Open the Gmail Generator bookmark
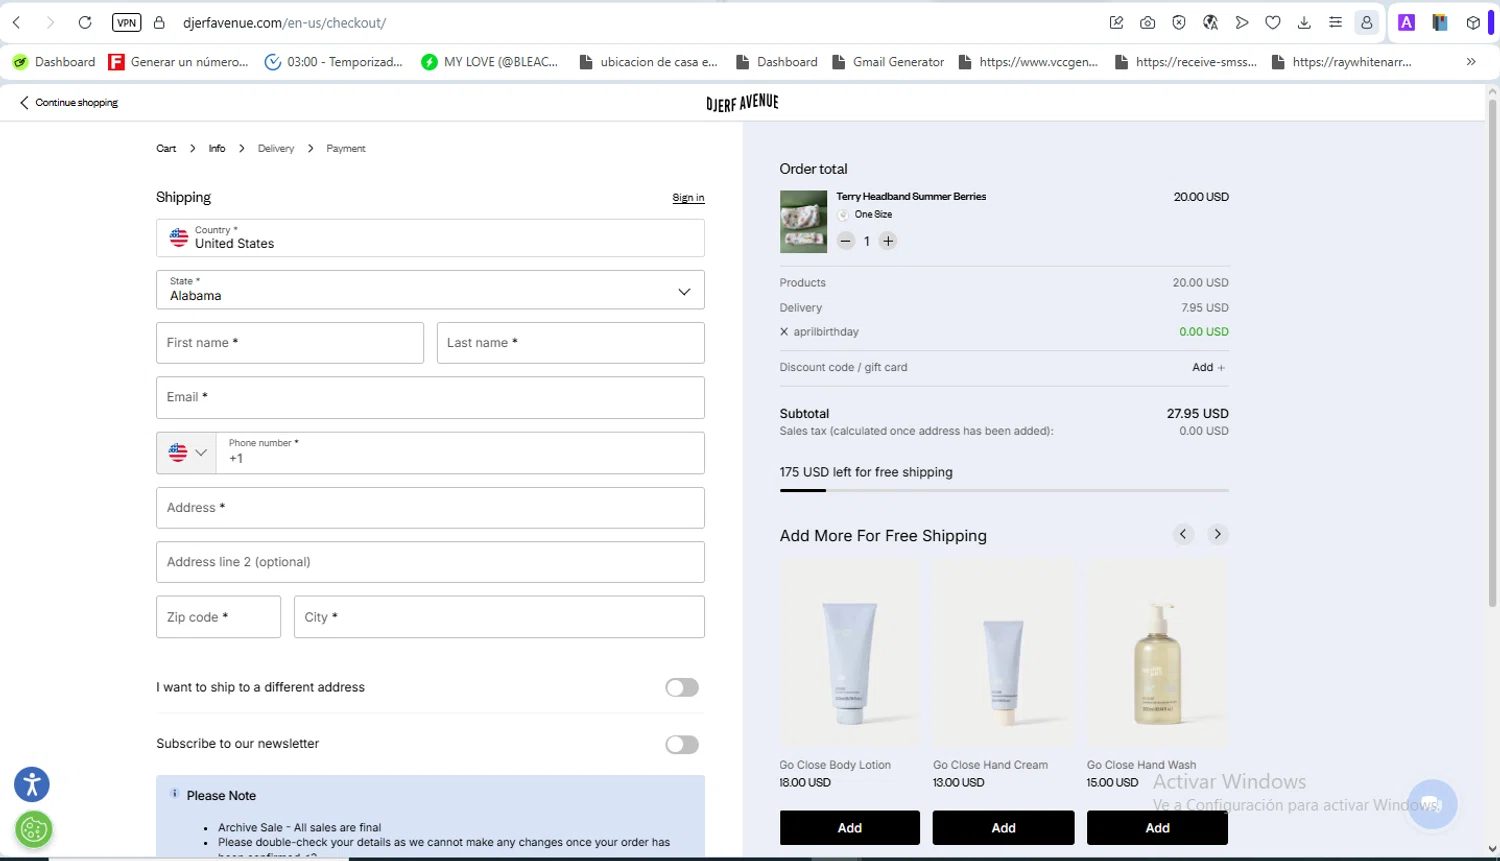The height and width of the screenshot is (861, 1500). 888,62
